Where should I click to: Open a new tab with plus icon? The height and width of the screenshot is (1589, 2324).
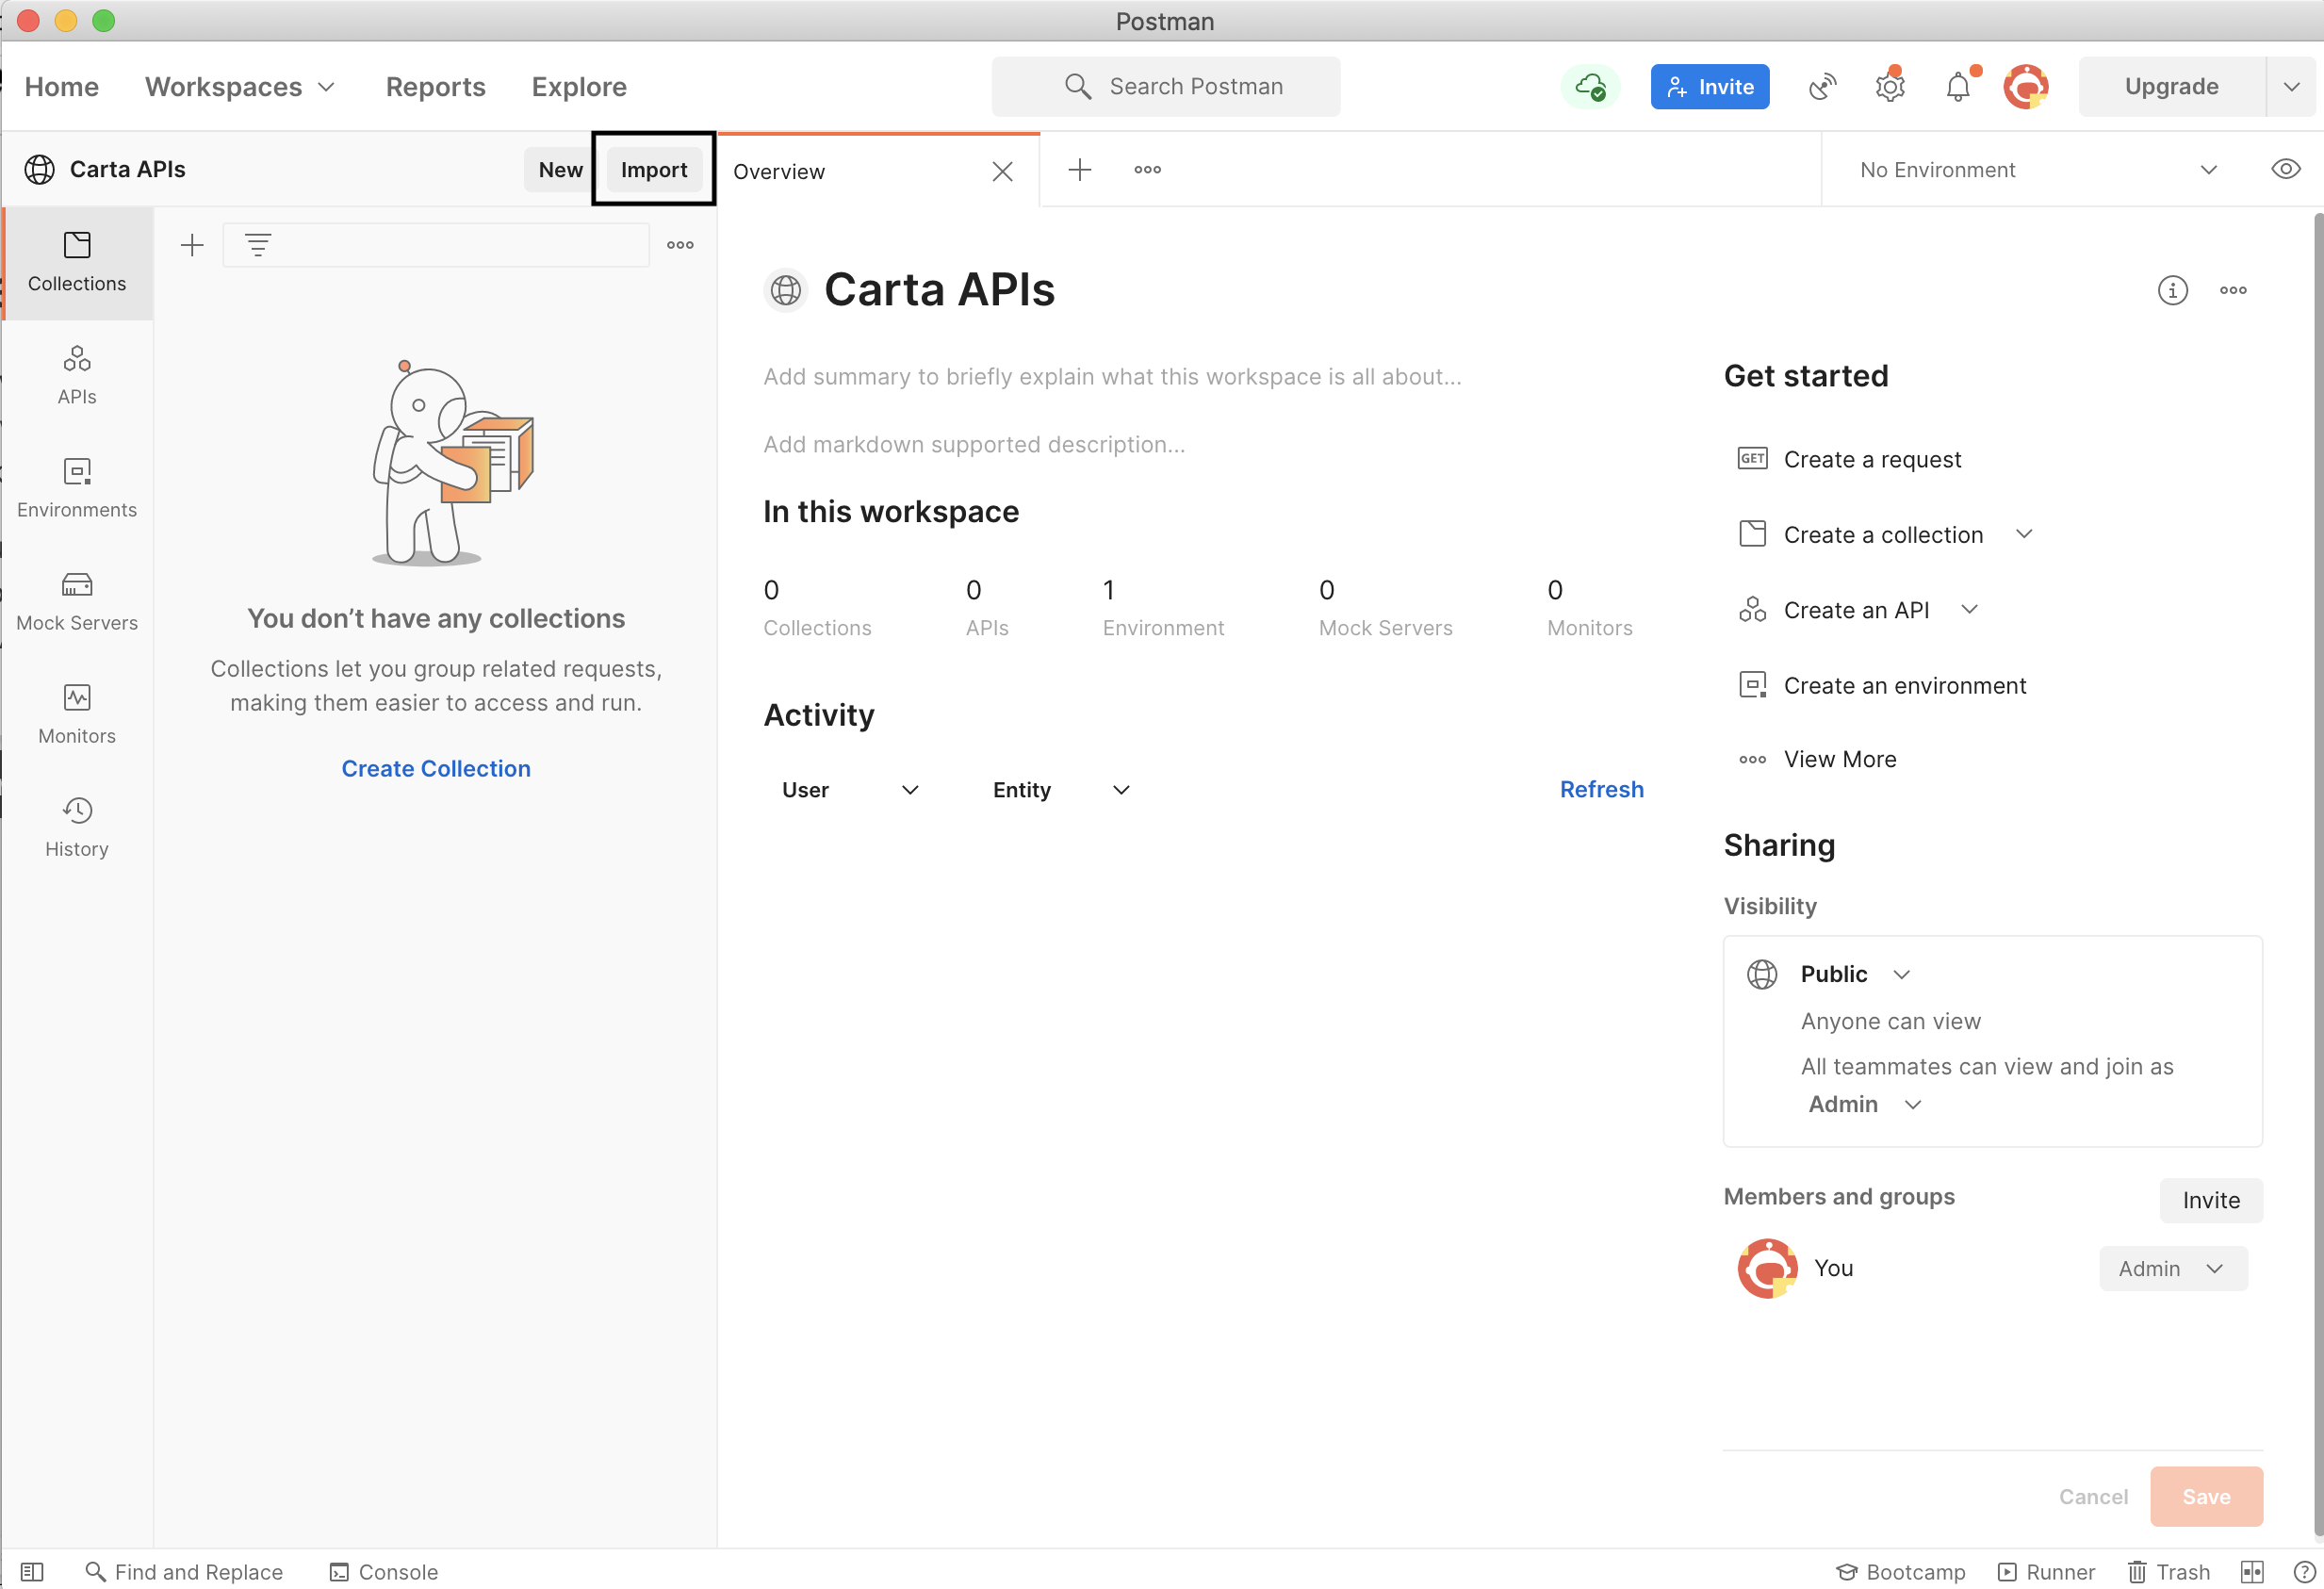[1080, 170]
